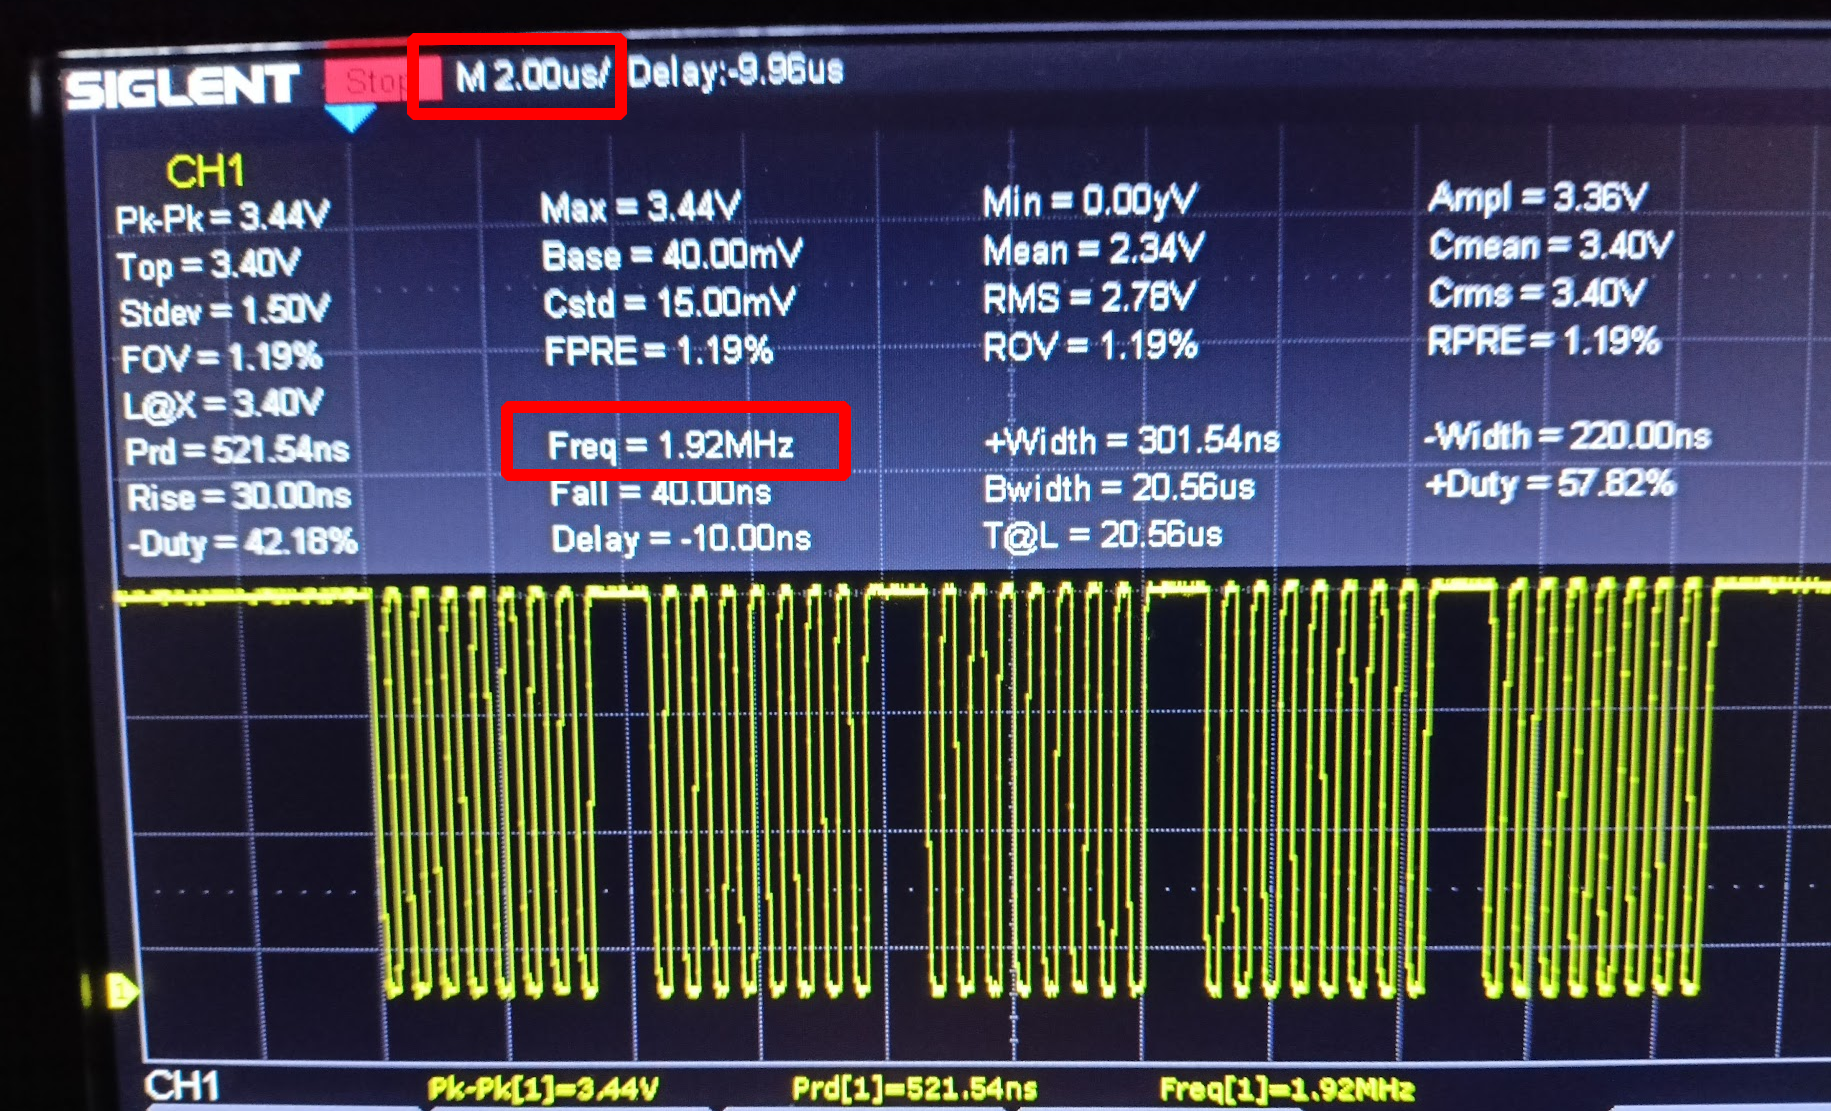Click the blue trigger position marker
Viewport: 1831px width, 1111px height.
point(350,119)
